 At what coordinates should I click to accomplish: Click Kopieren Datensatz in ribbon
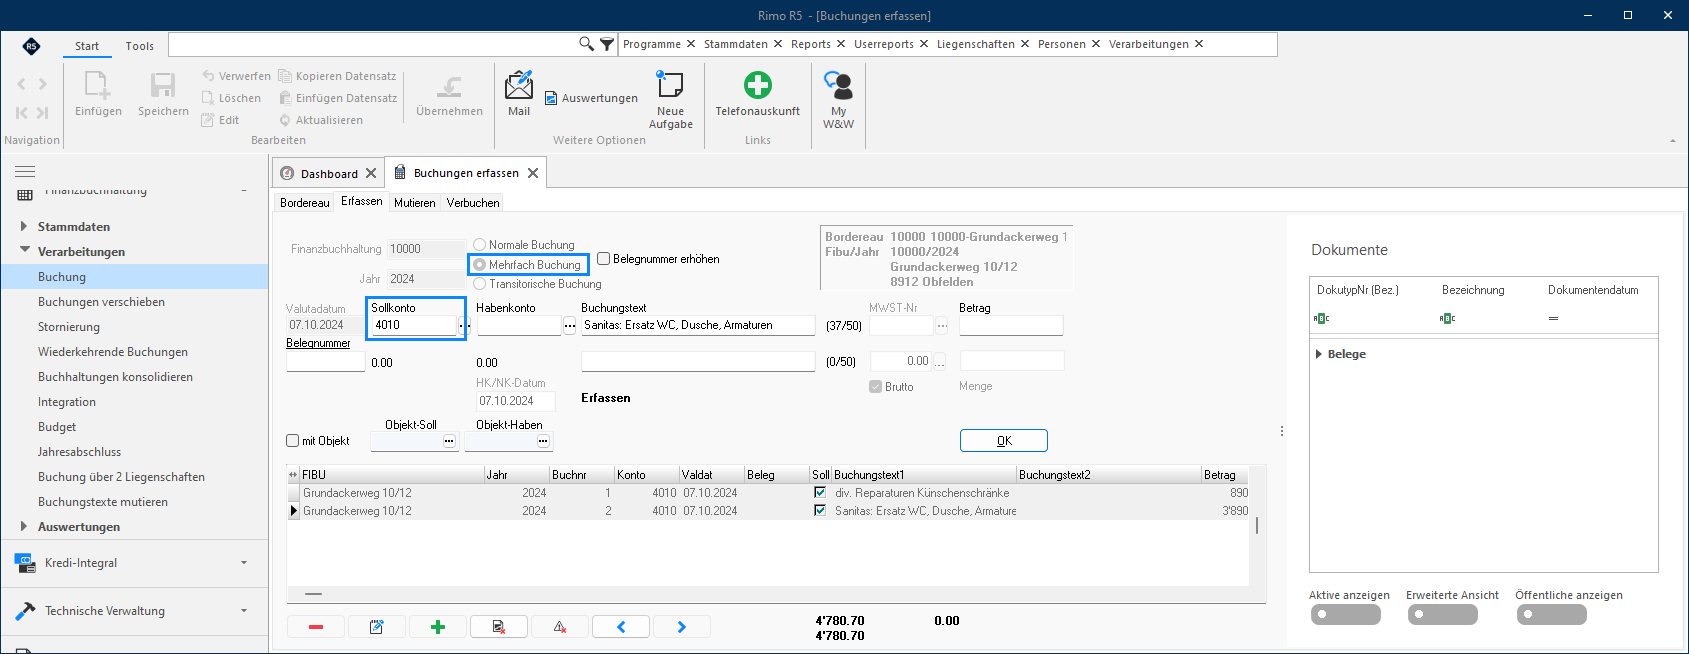pos(337,76)
